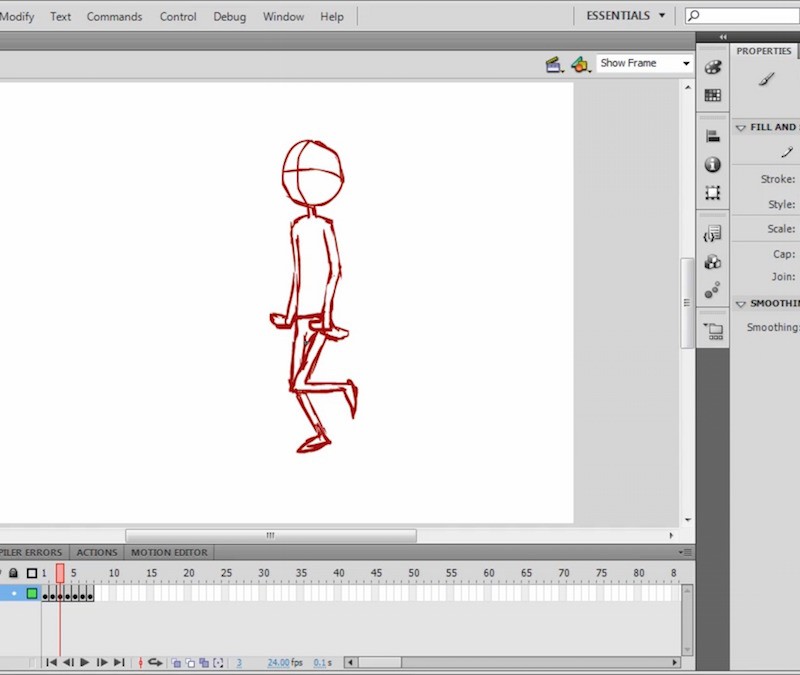Open the Transform panel icon
Viewport: 800px width, 675px height.
(712, 192)
